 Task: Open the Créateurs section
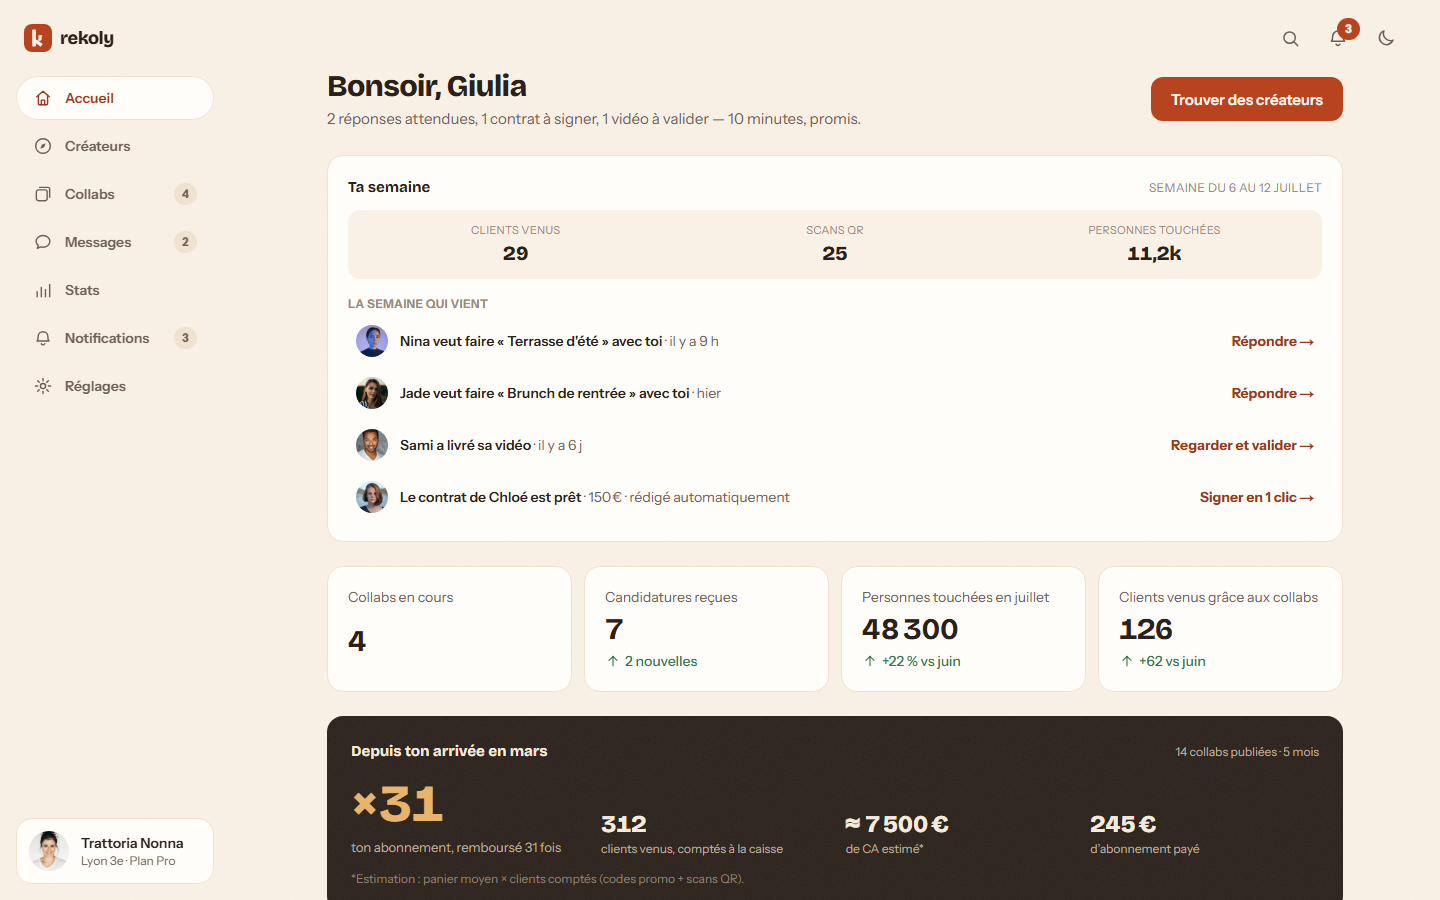tap(115, 146)
